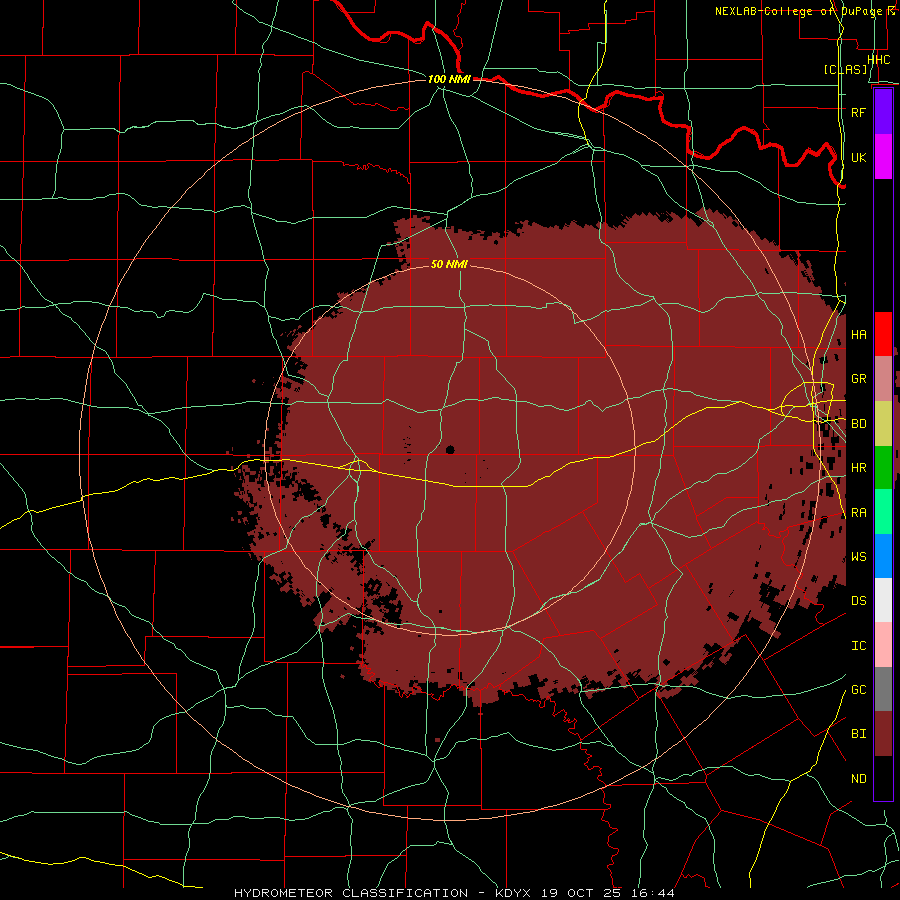Click the DS white legend swatch
The width and height of the screenshot is (900, 900).
883,600
